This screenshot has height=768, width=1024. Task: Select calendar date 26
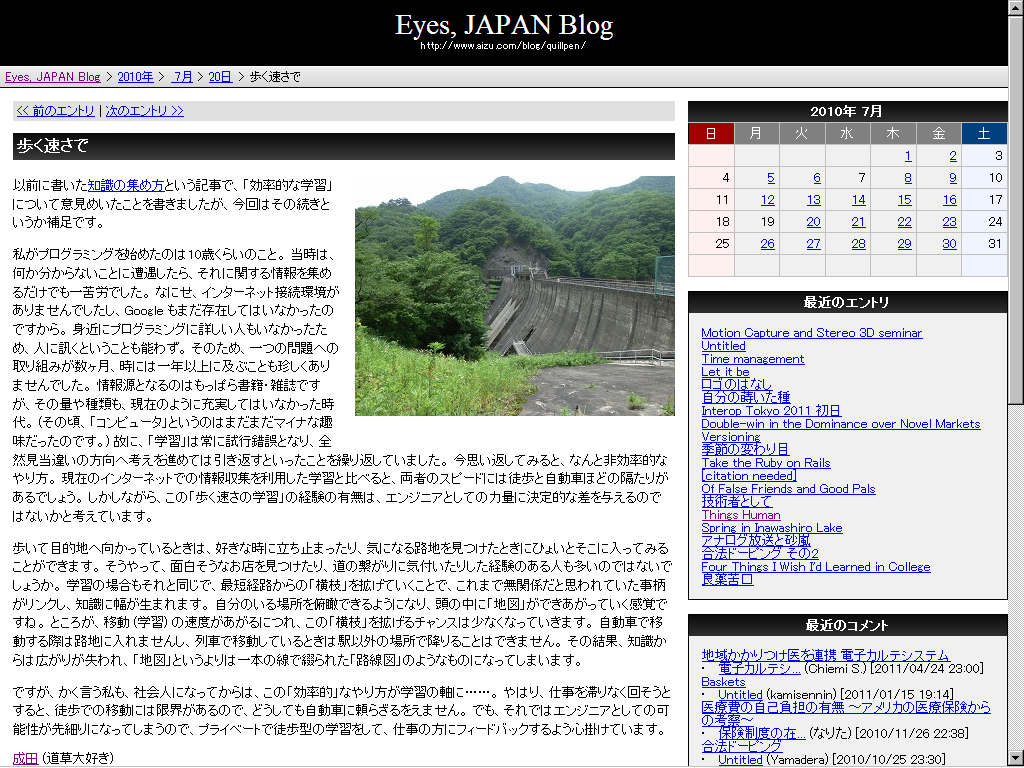[767, 244]
